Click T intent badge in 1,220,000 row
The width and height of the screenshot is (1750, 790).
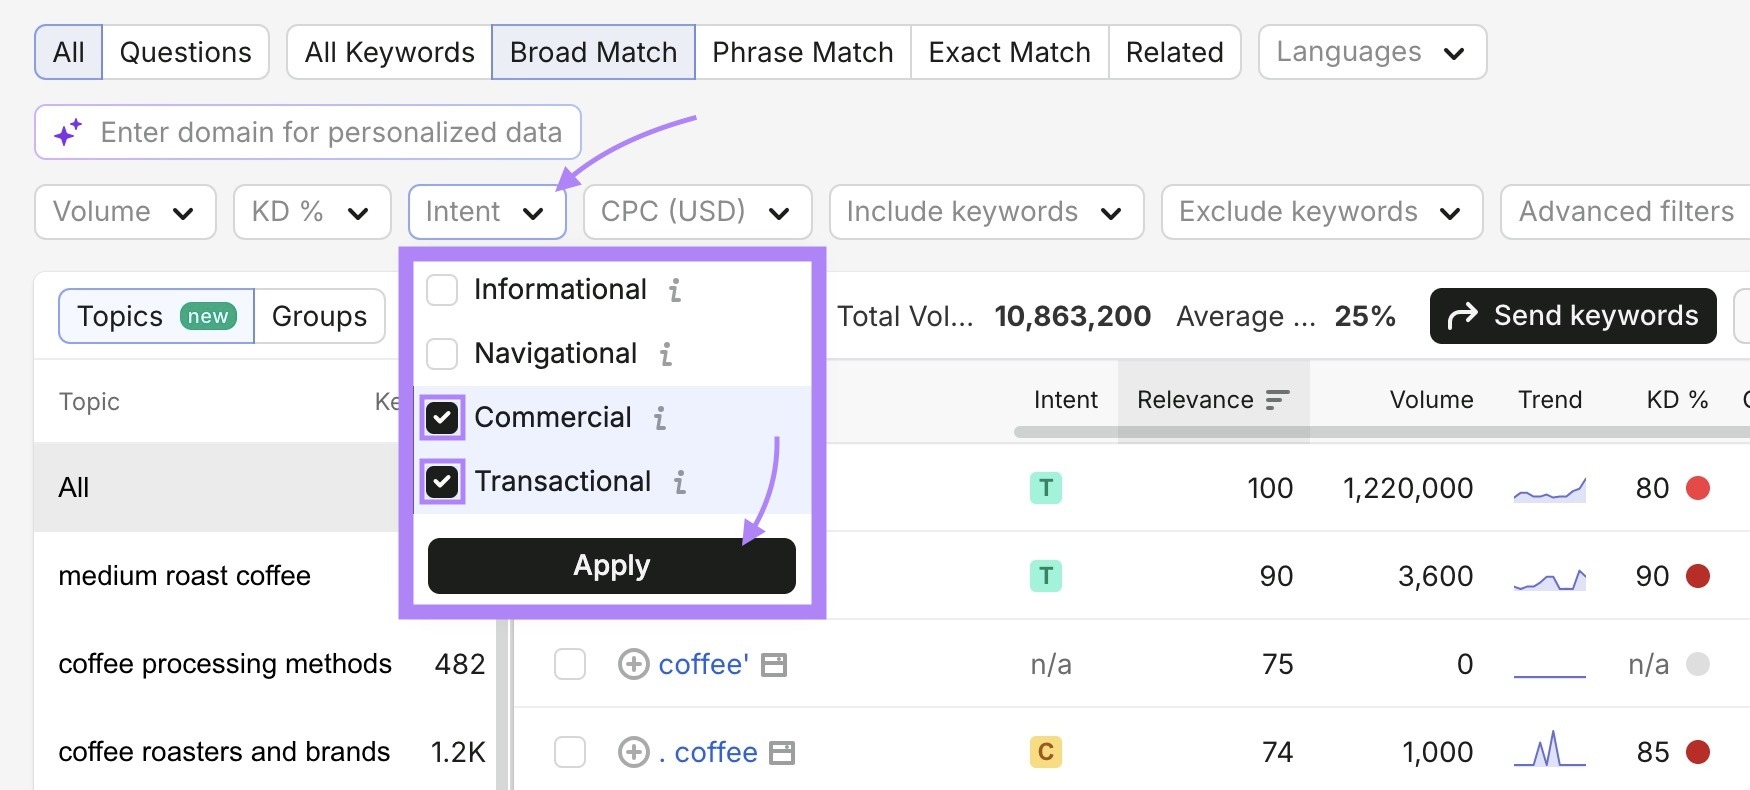[1046, 488]
